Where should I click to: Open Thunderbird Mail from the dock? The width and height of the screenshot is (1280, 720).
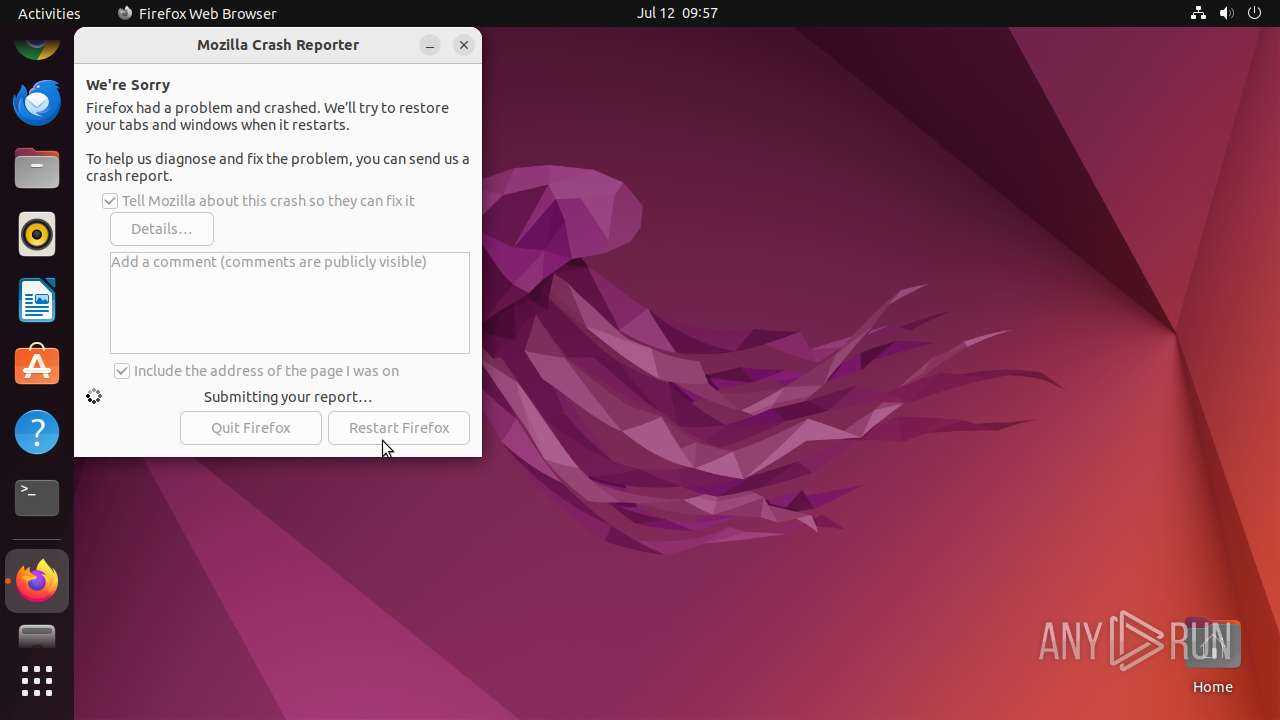(37, 102)
